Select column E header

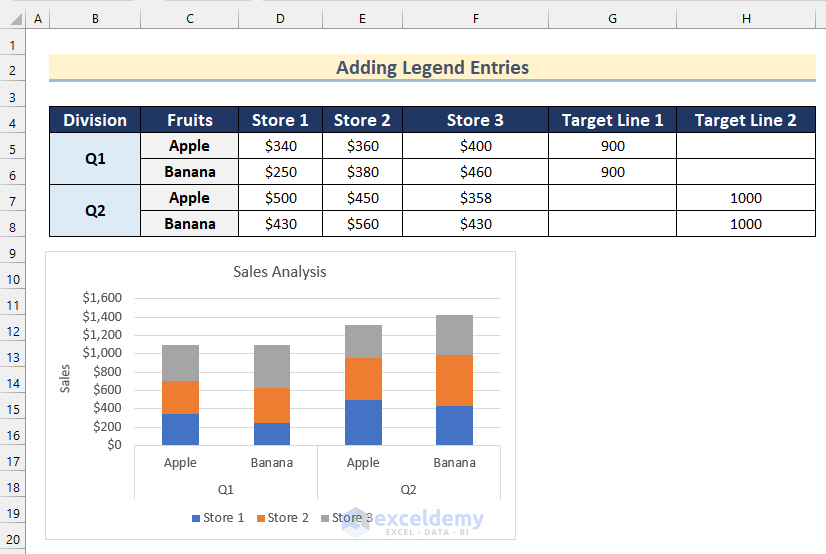362,19
